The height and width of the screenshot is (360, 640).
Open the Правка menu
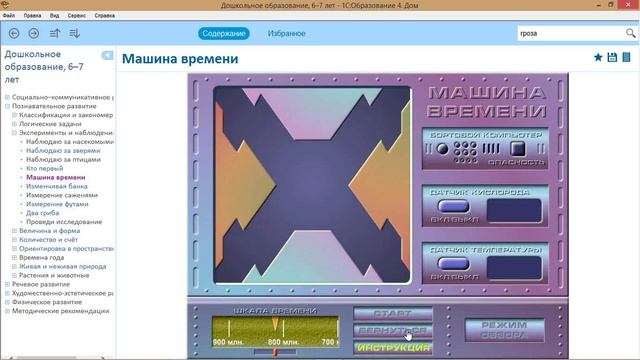(x=32, y=16)
